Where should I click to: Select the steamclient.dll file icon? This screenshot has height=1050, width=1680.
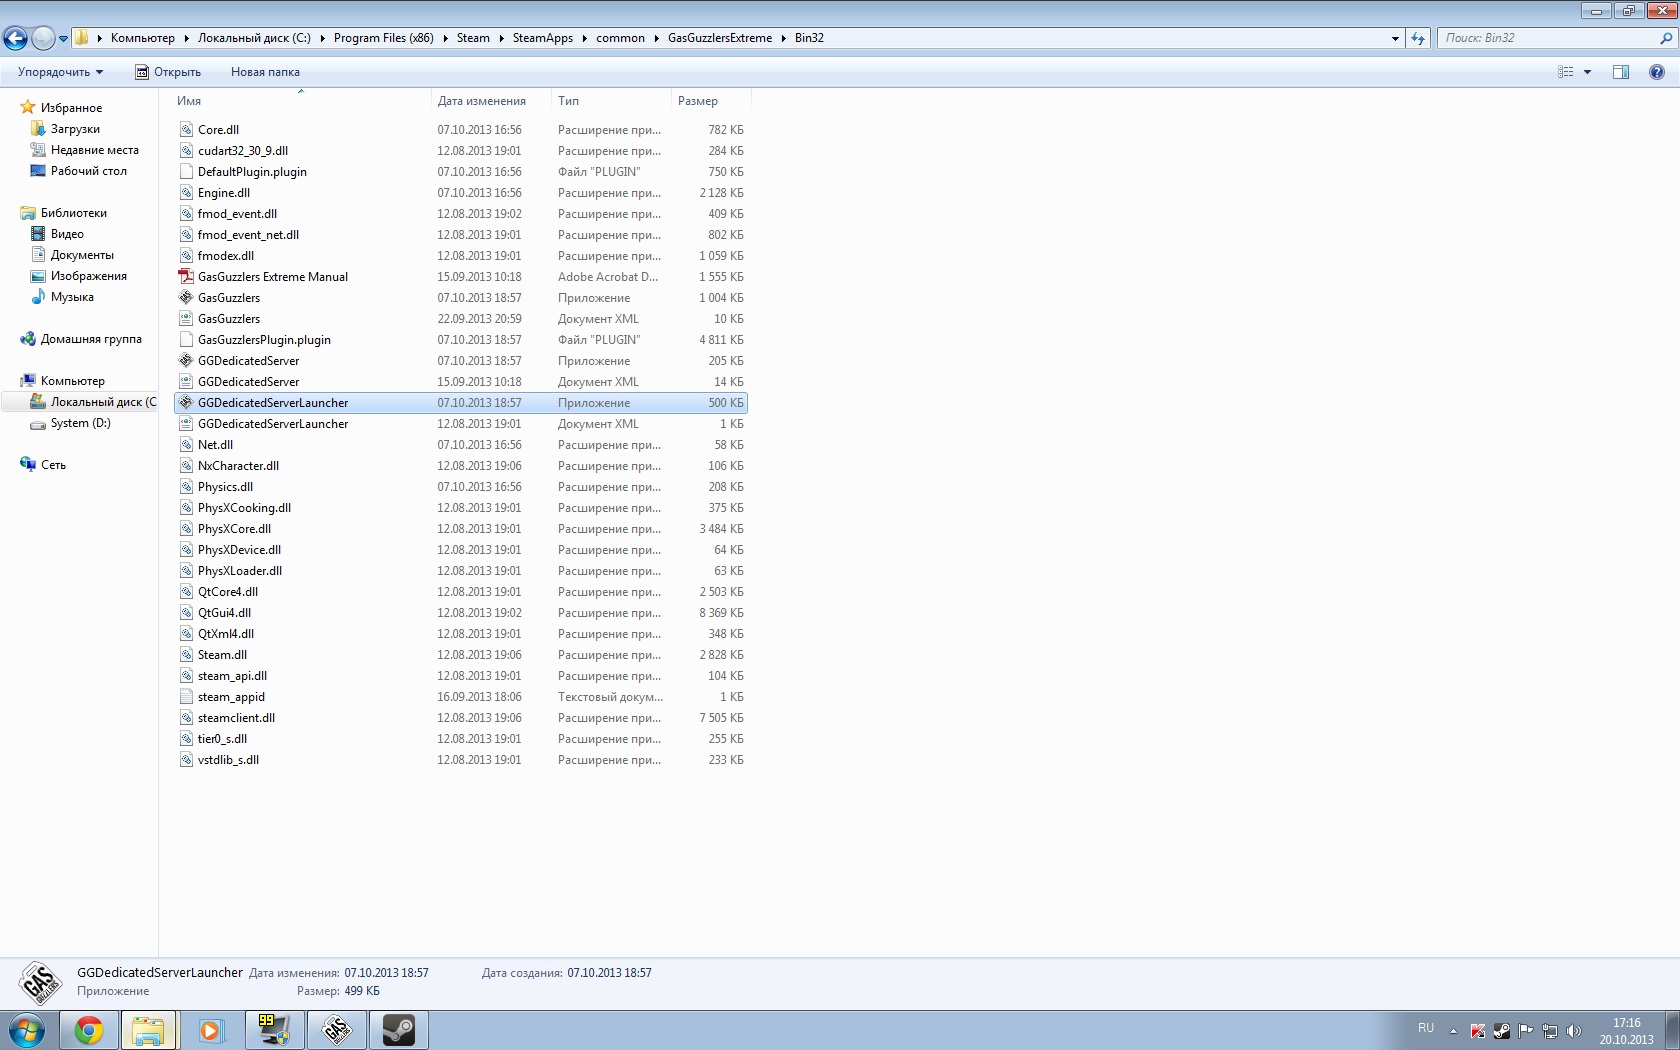click(186, 718)
